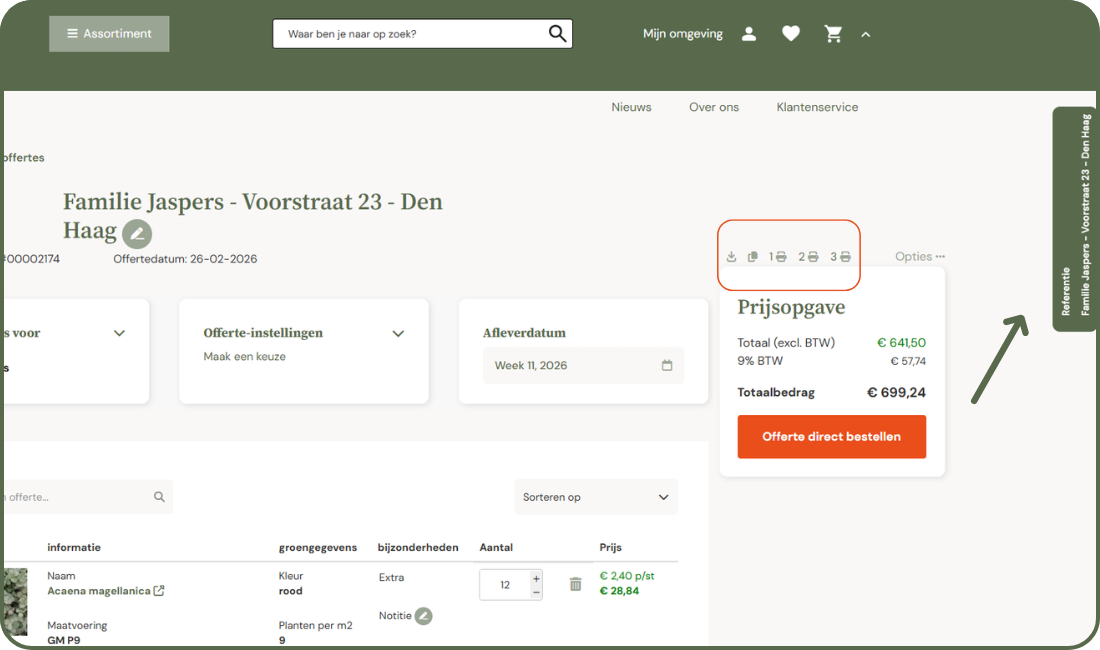Click the copy/duplicate offerte icon
Screen dimensions: 1100x650
coord(753,256)
